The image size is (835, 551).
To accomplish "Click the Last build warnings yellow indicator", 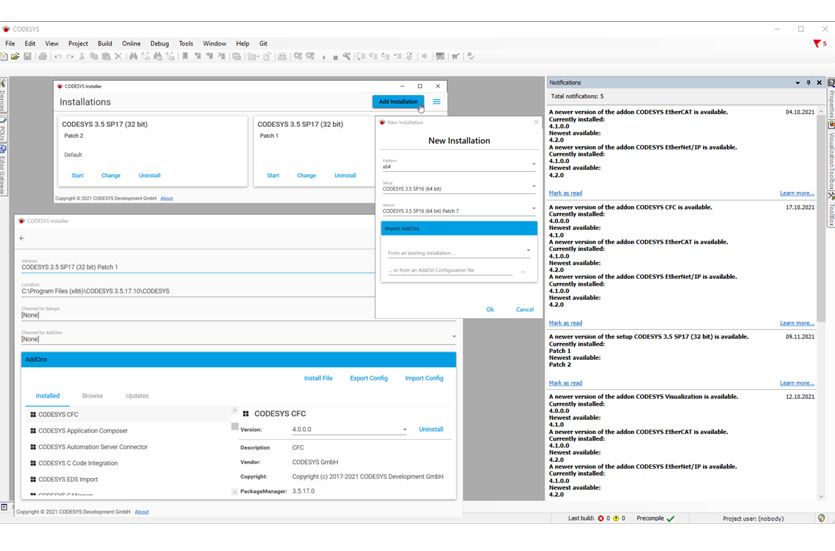I will coord(616,519).
